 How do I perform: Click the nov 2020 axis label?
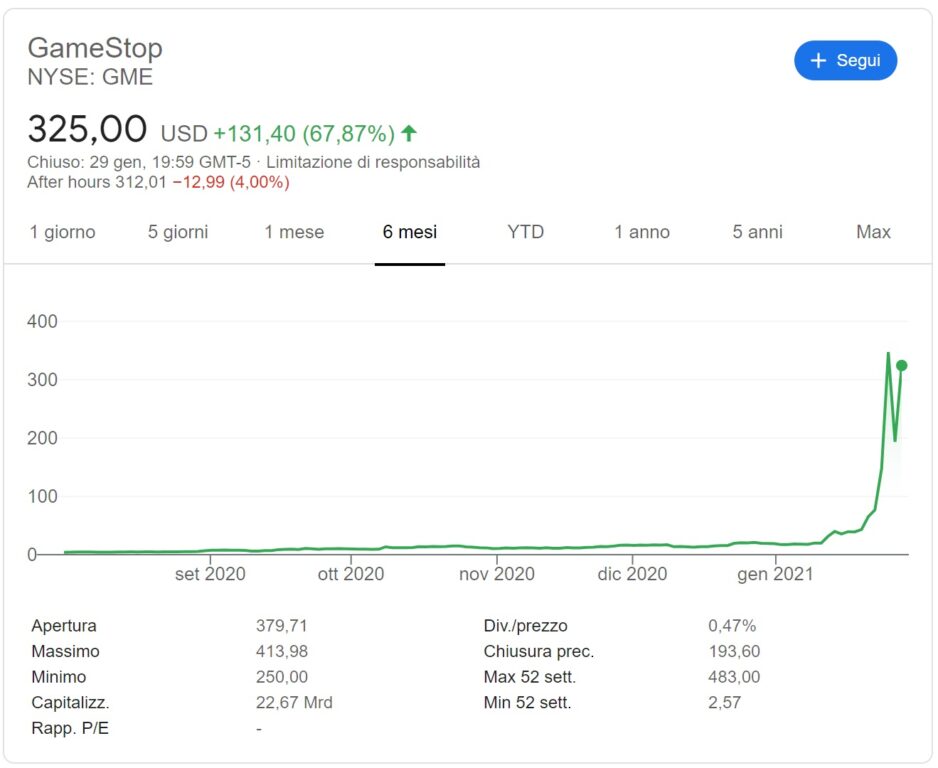497,574
